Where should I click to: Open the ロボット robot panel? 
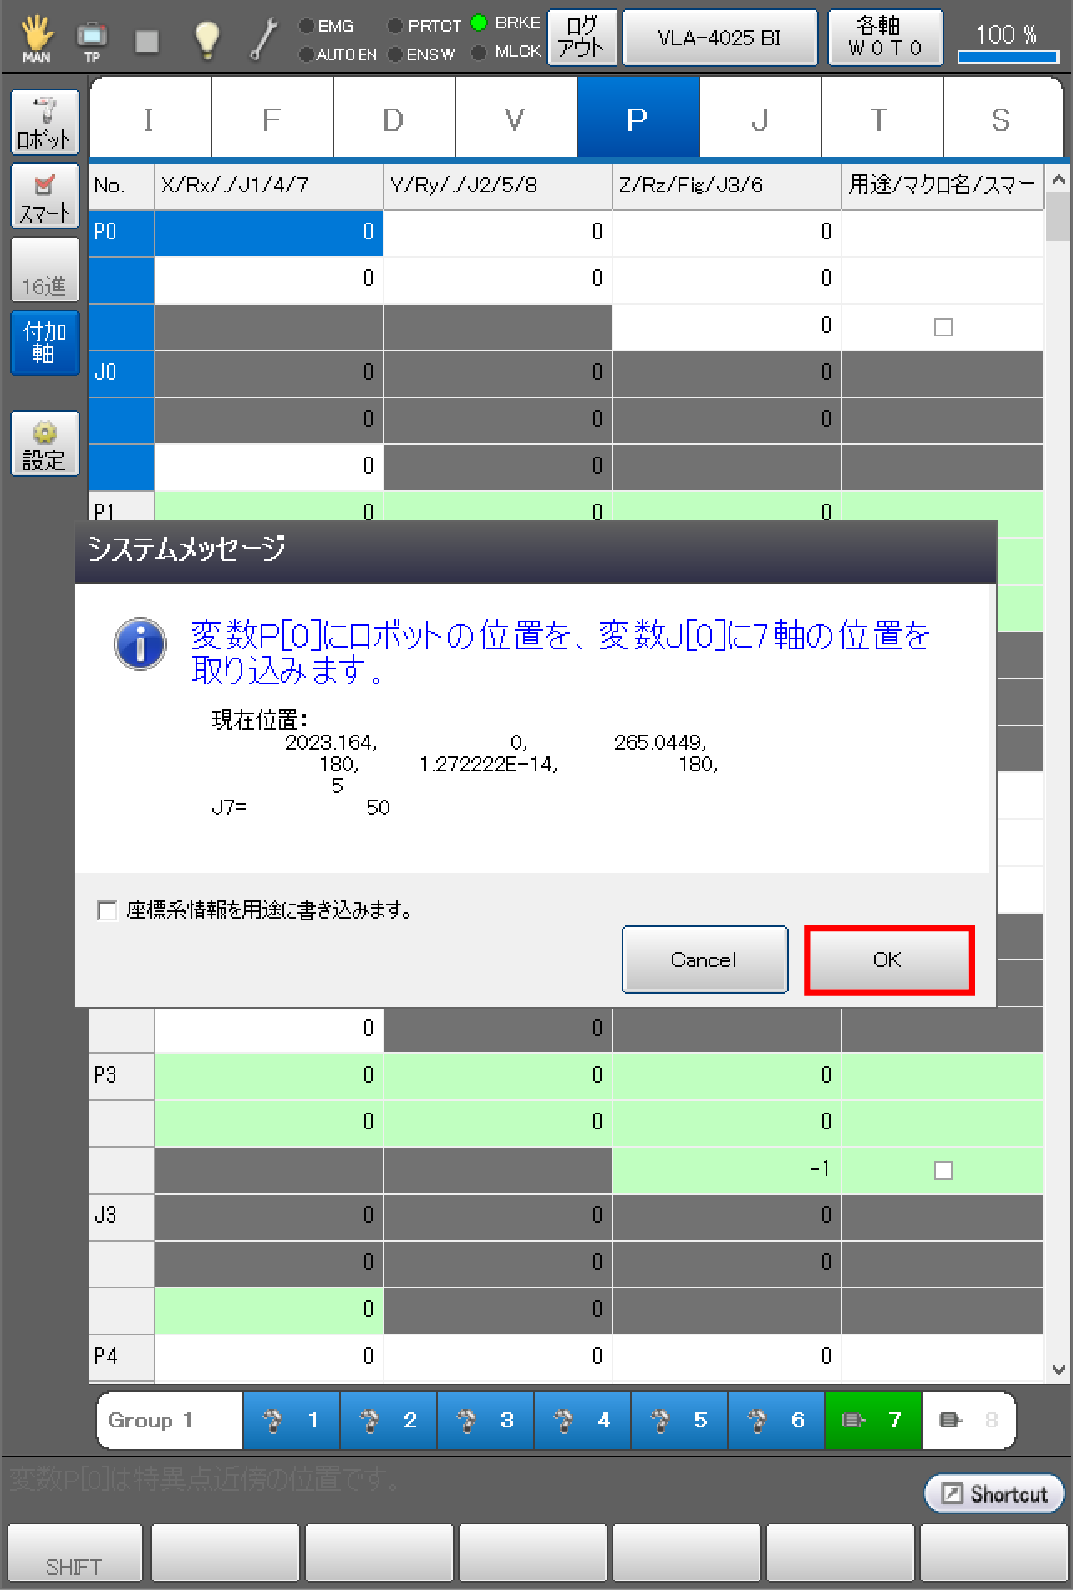point(44,122)
